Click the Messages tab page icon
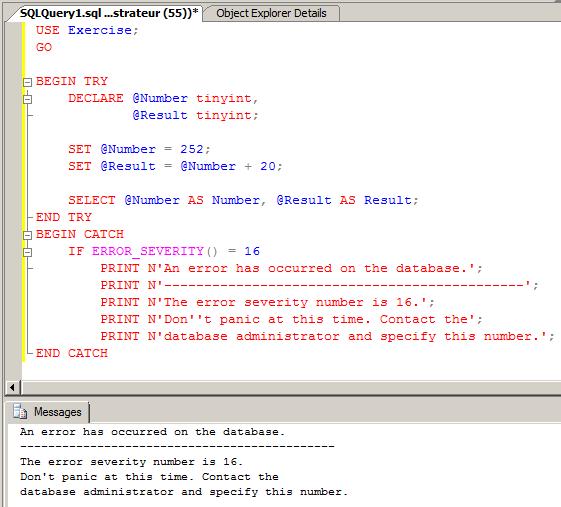 point(20,412)
